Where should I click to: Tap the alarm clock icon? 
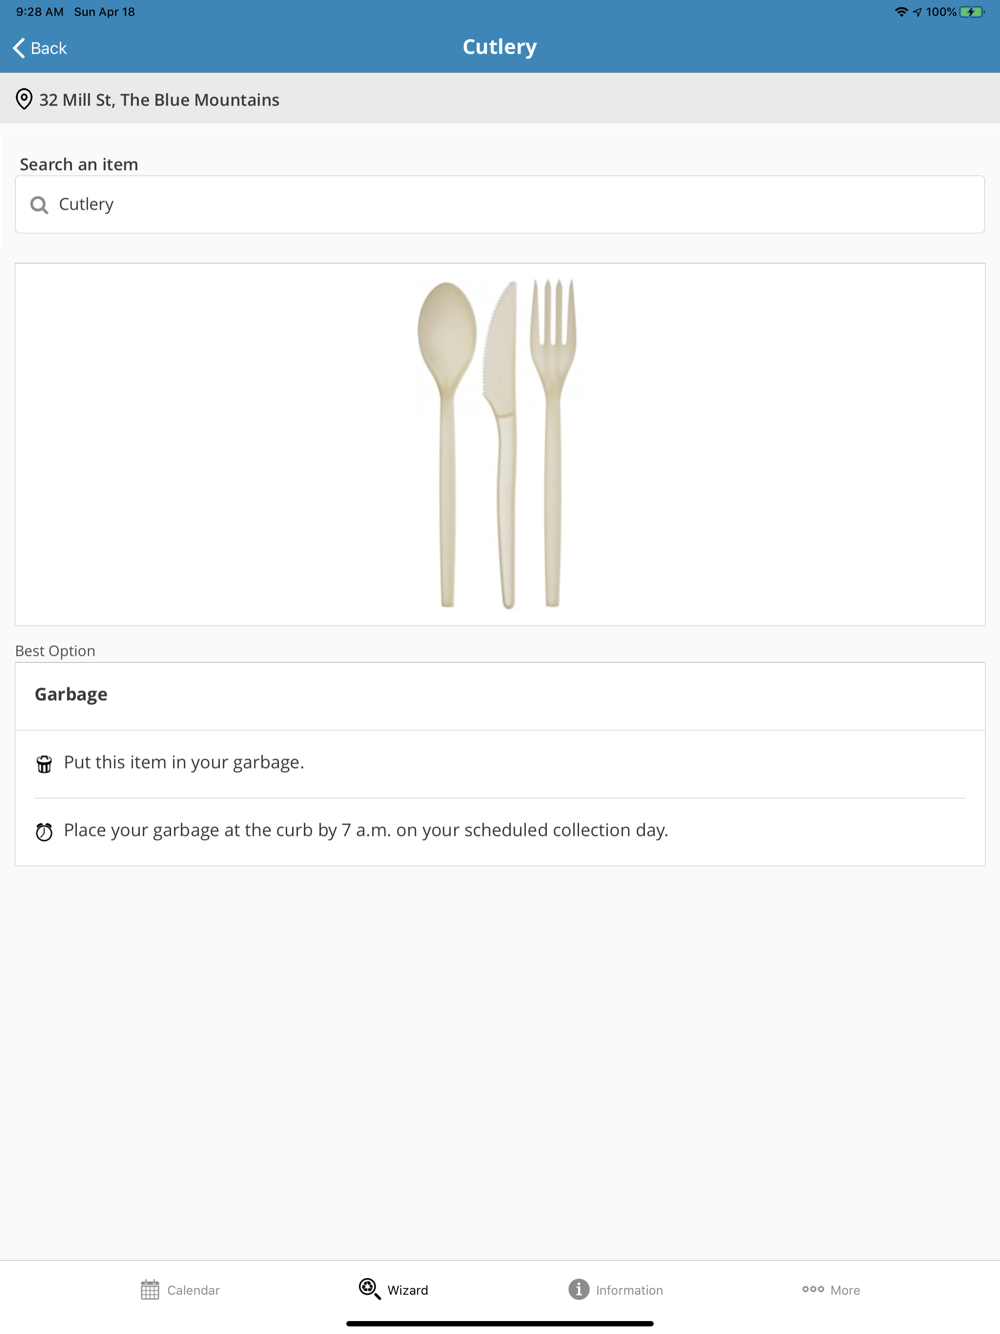coord(44,832)
